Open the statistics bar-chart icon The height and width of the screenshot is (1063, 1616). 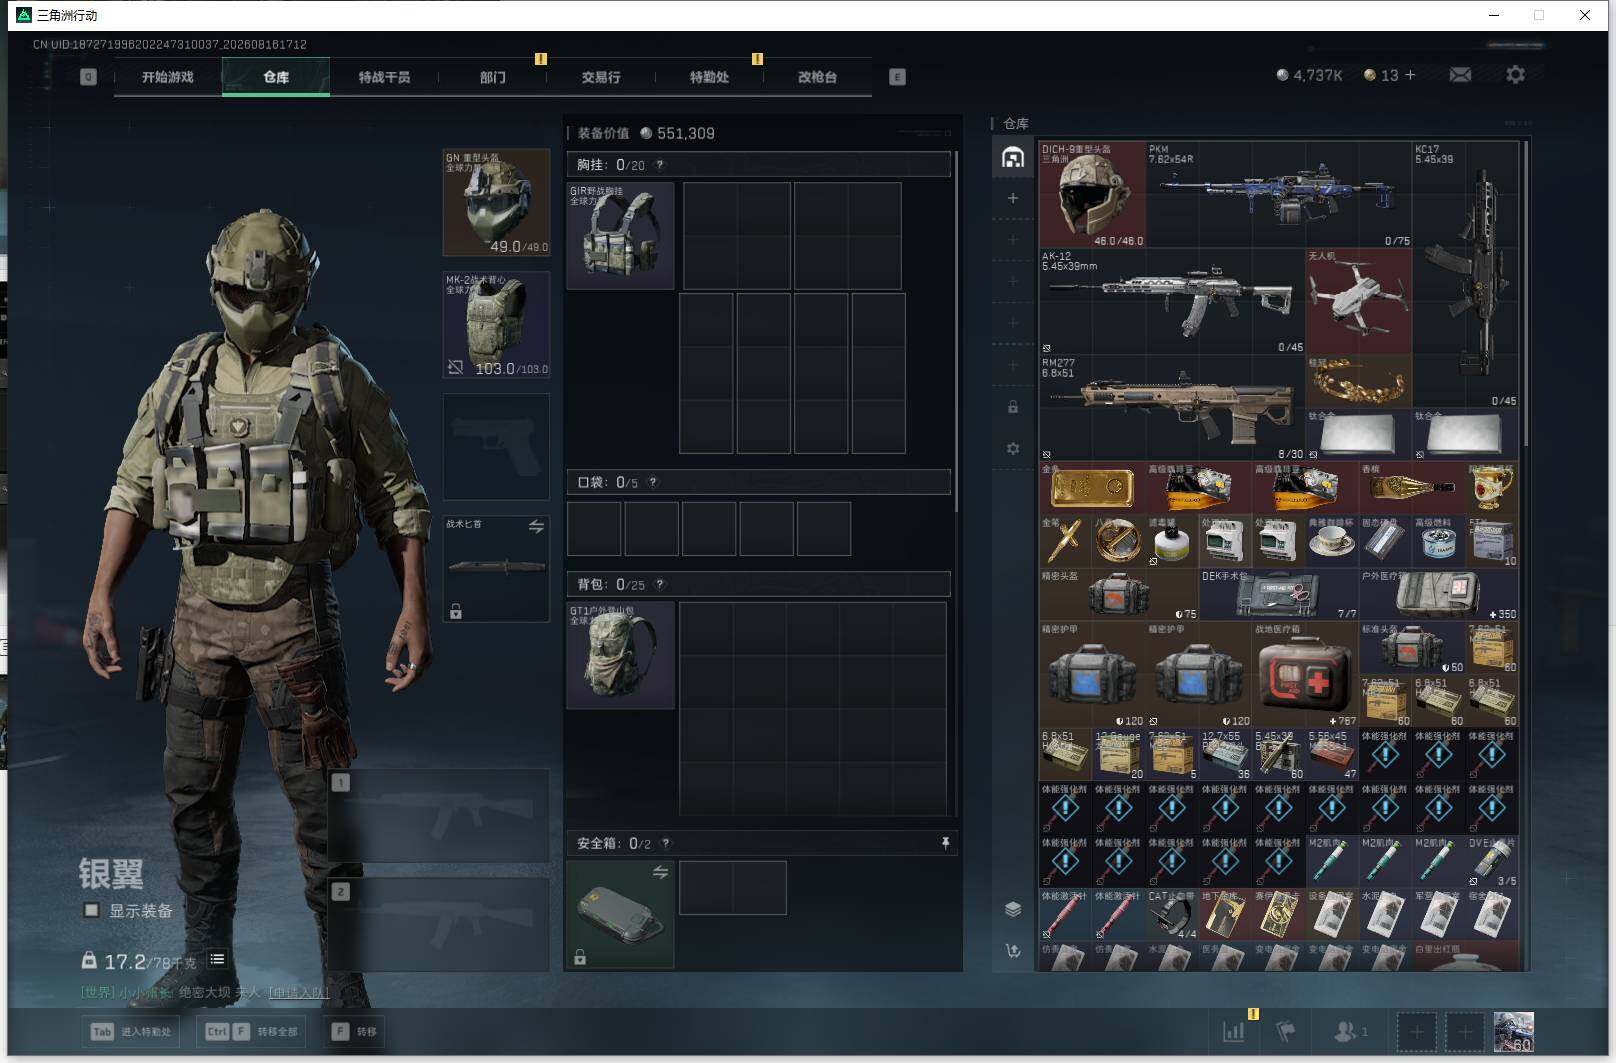tap(1234, 1031)
